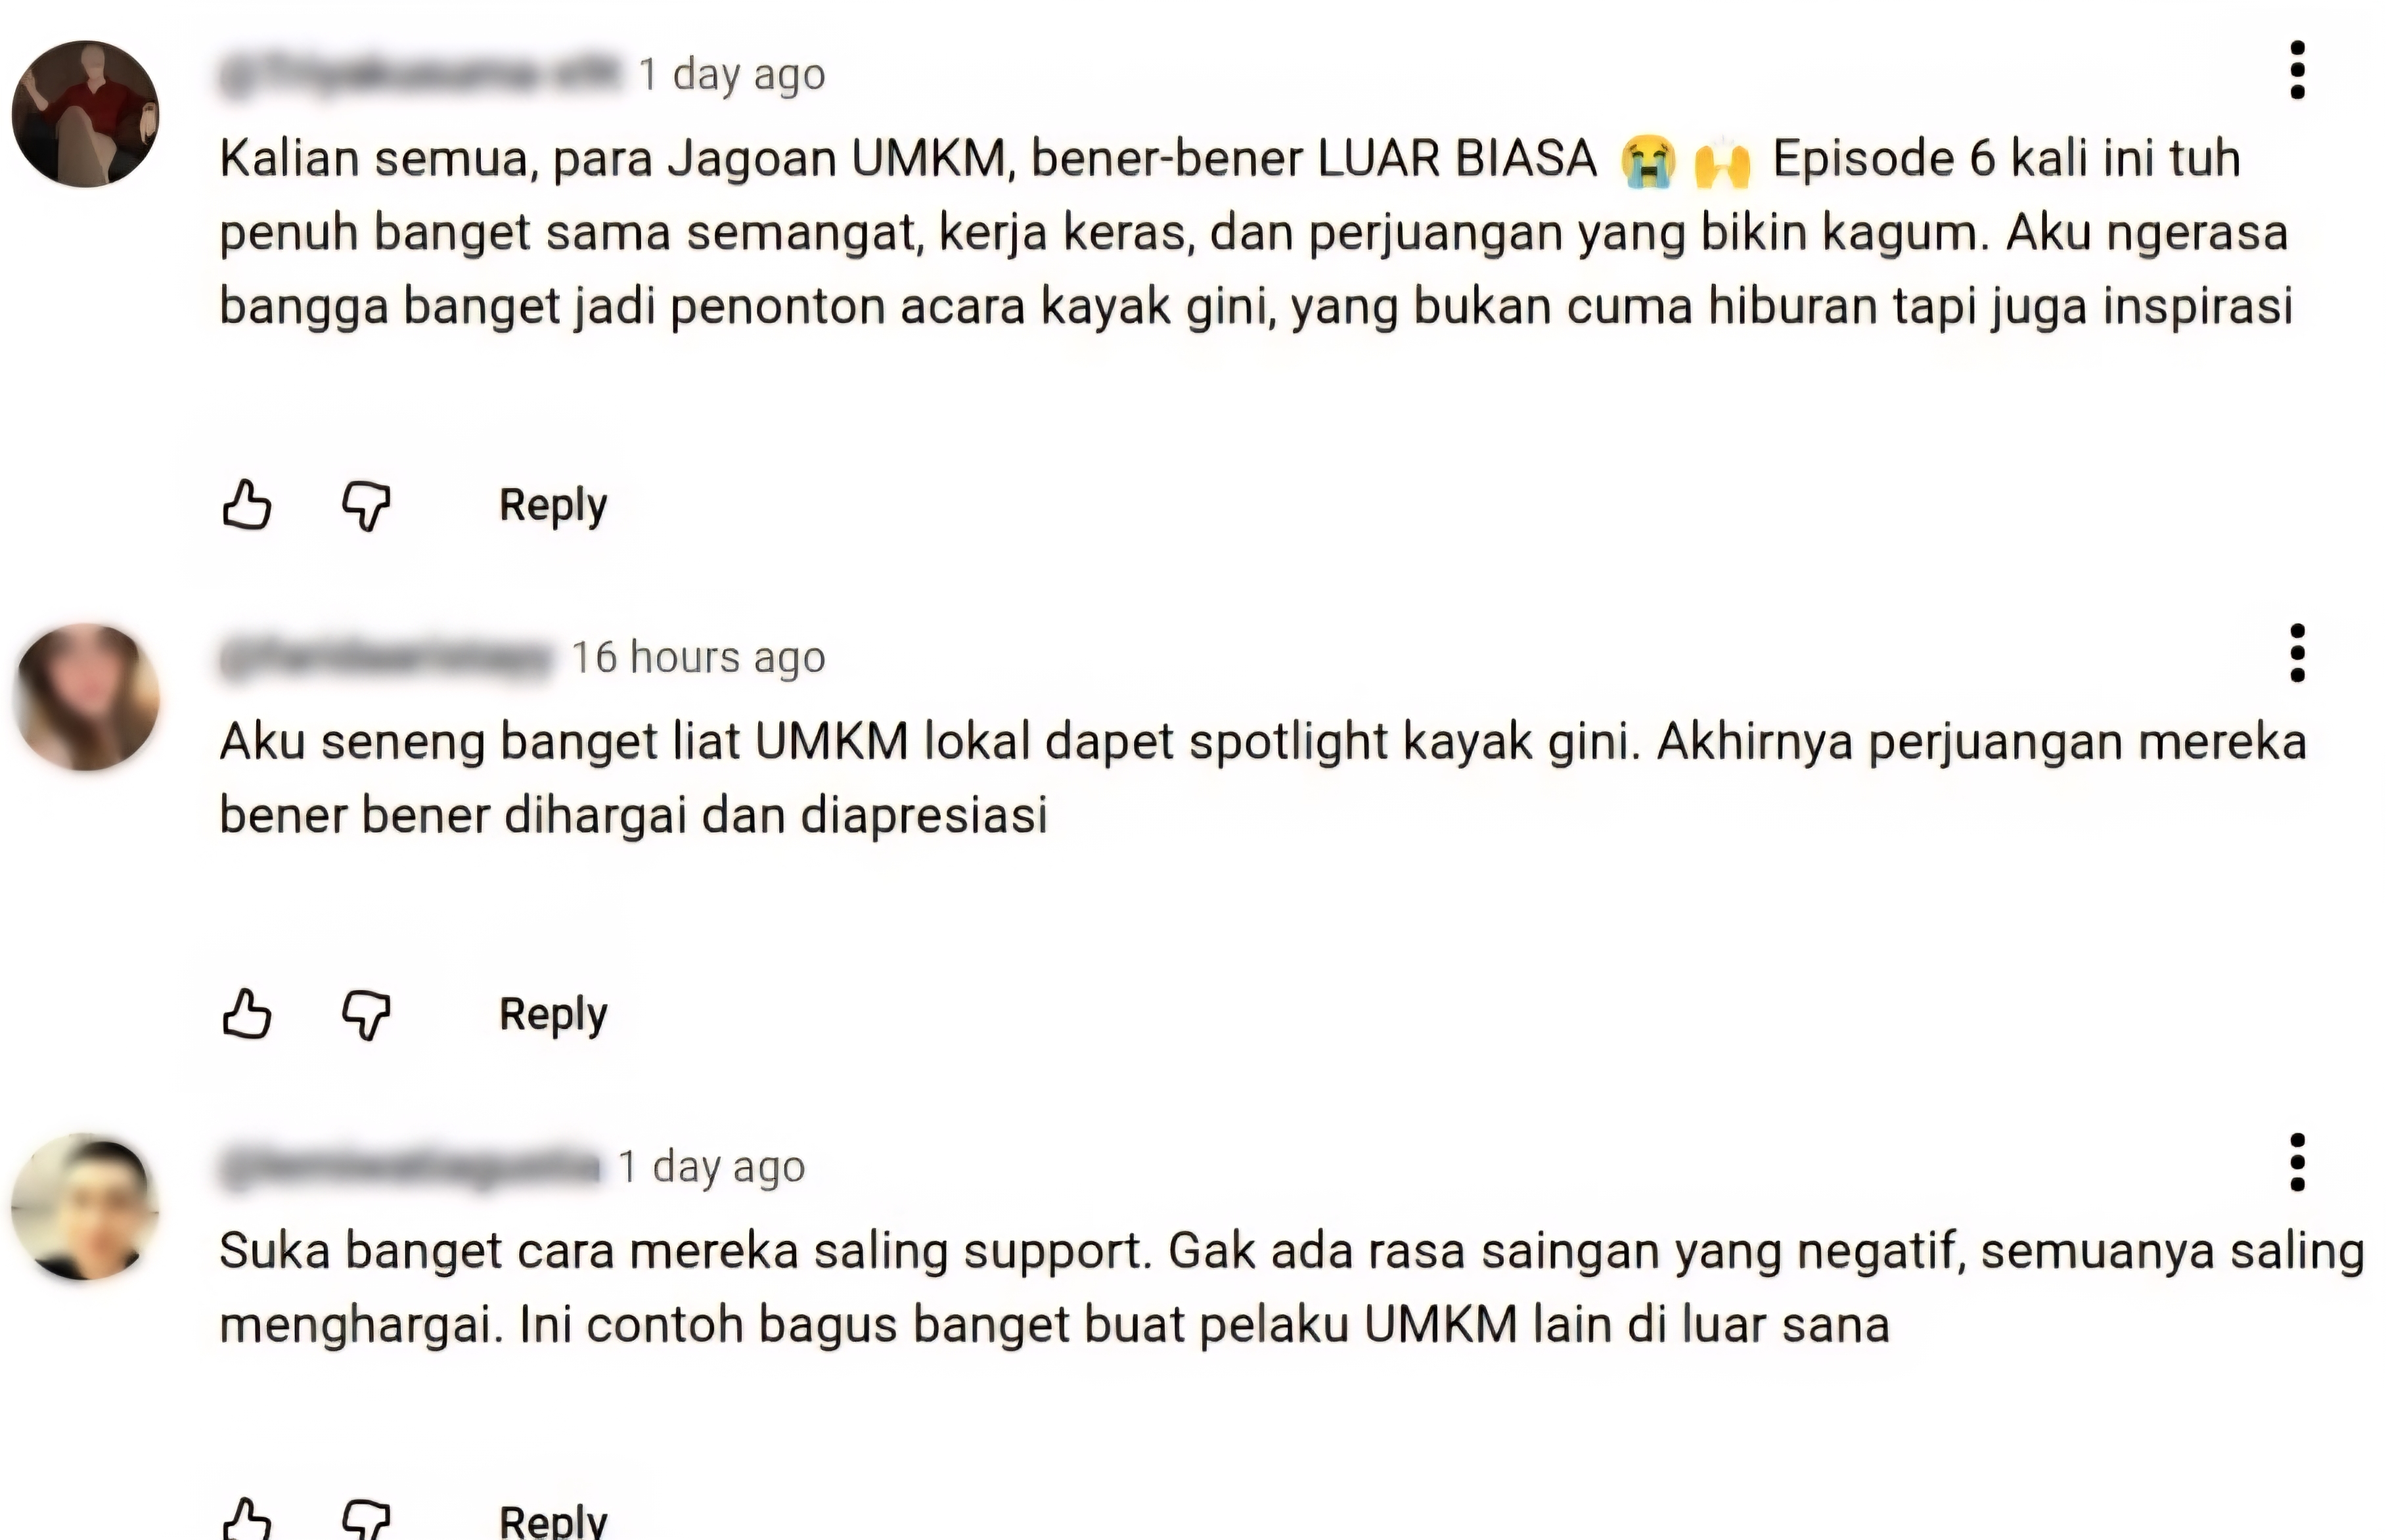Like the comment about UMKM lokal spotlight

click(246, 1014)
